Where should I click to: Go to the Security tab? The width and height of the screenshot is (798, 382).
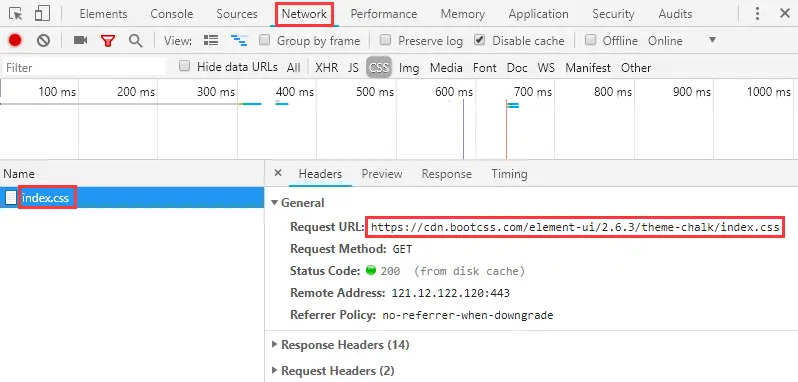(613, 14)
